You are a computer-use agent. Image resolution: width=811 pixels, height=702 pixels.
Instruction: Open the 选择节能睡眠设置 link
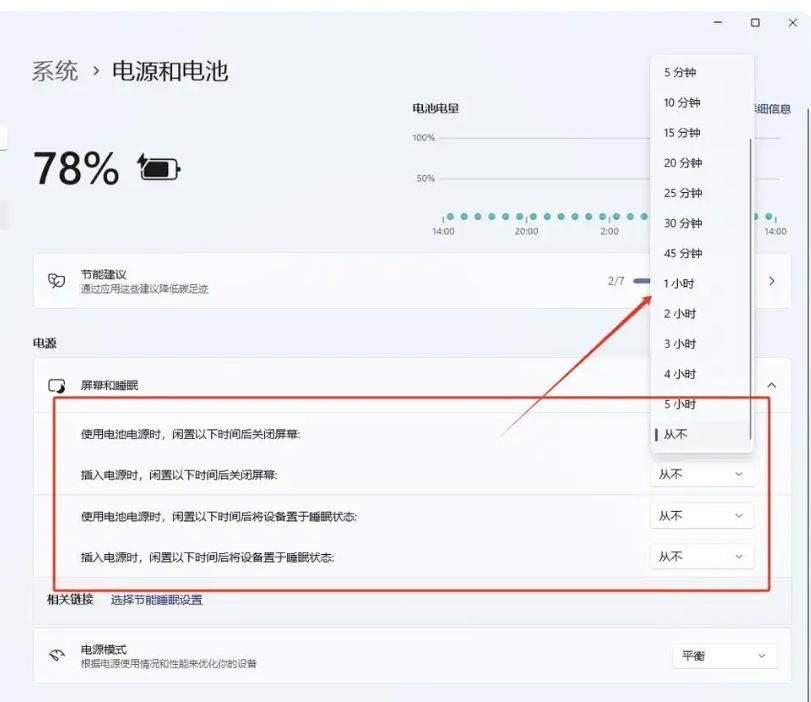pos(158,600)
